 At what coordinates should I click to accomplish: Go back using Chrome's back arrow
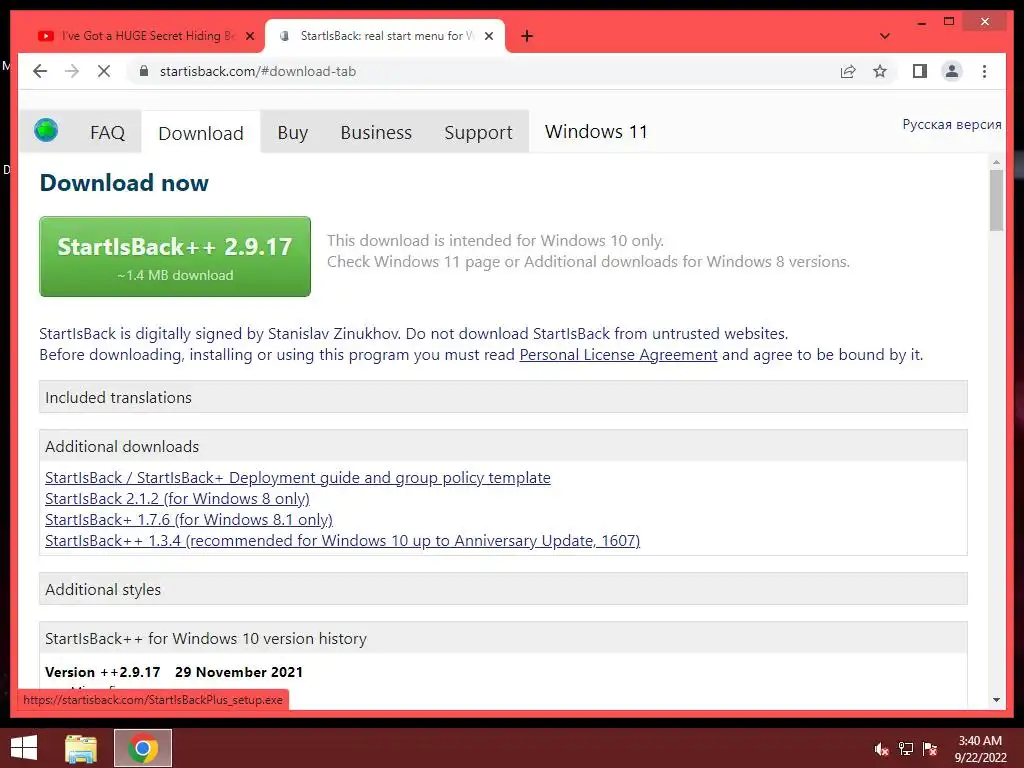pyautogui.click(x=40, y=71)
